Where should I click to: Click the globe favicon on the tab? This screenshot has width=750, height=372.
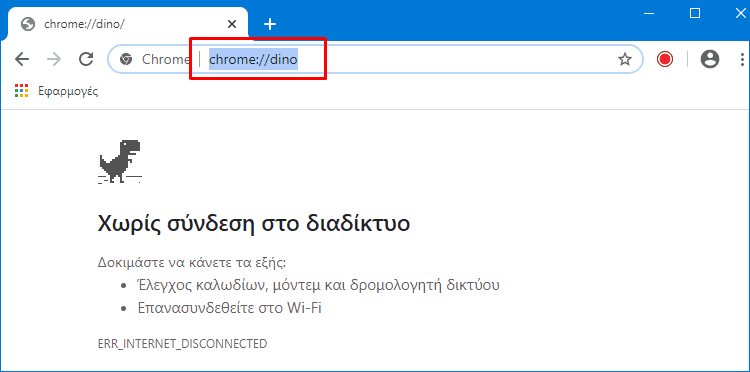click(x=28, y=24)
